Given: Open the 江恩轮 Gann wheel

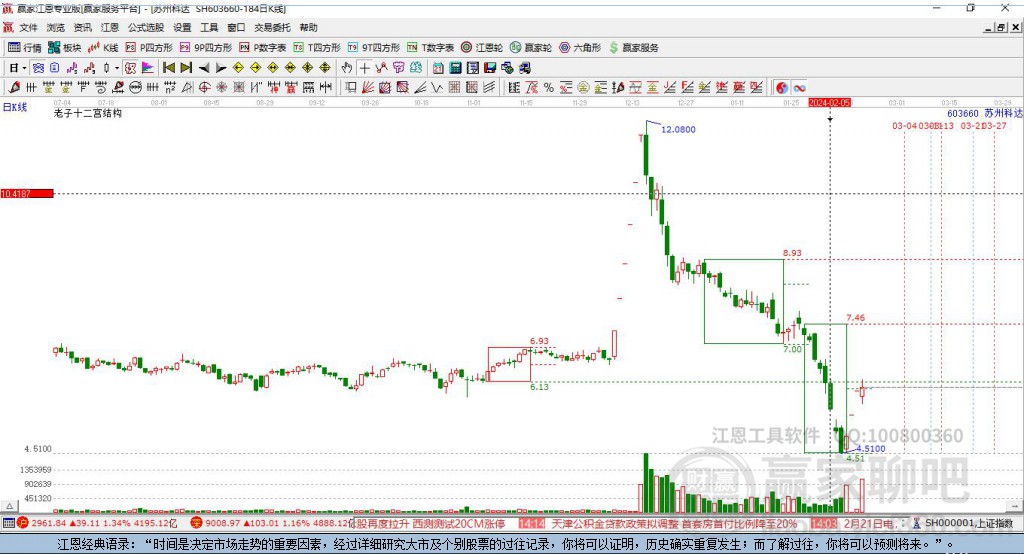Looking at the screenshot, I should pyautogui.click(x=482, y=48).
